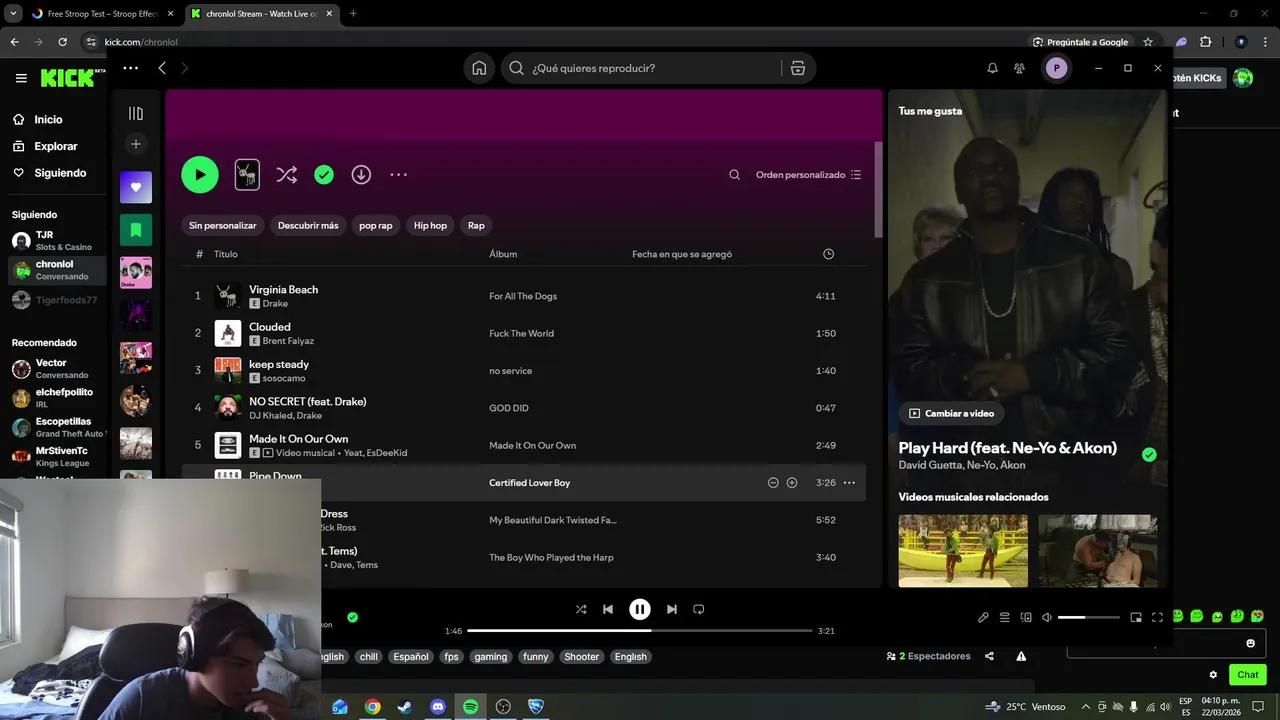Image resolution: width=1280 pixels, height=720 pixels.
Task: Open the Kick hamburger menu
Action: (x=21, y=78)
